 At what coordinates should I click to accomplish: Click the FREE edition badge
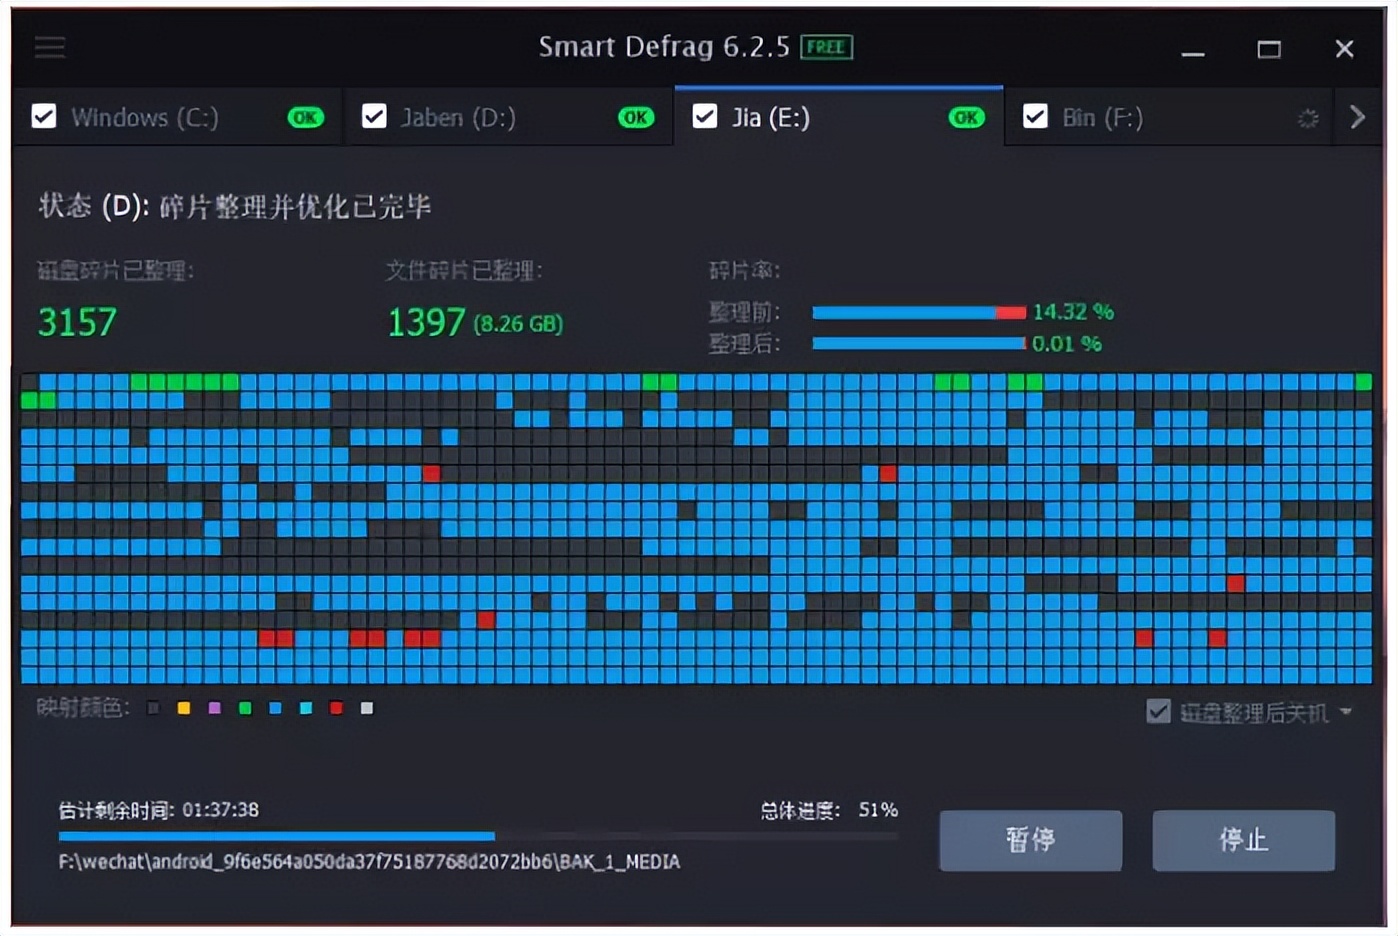click(826, 47)
